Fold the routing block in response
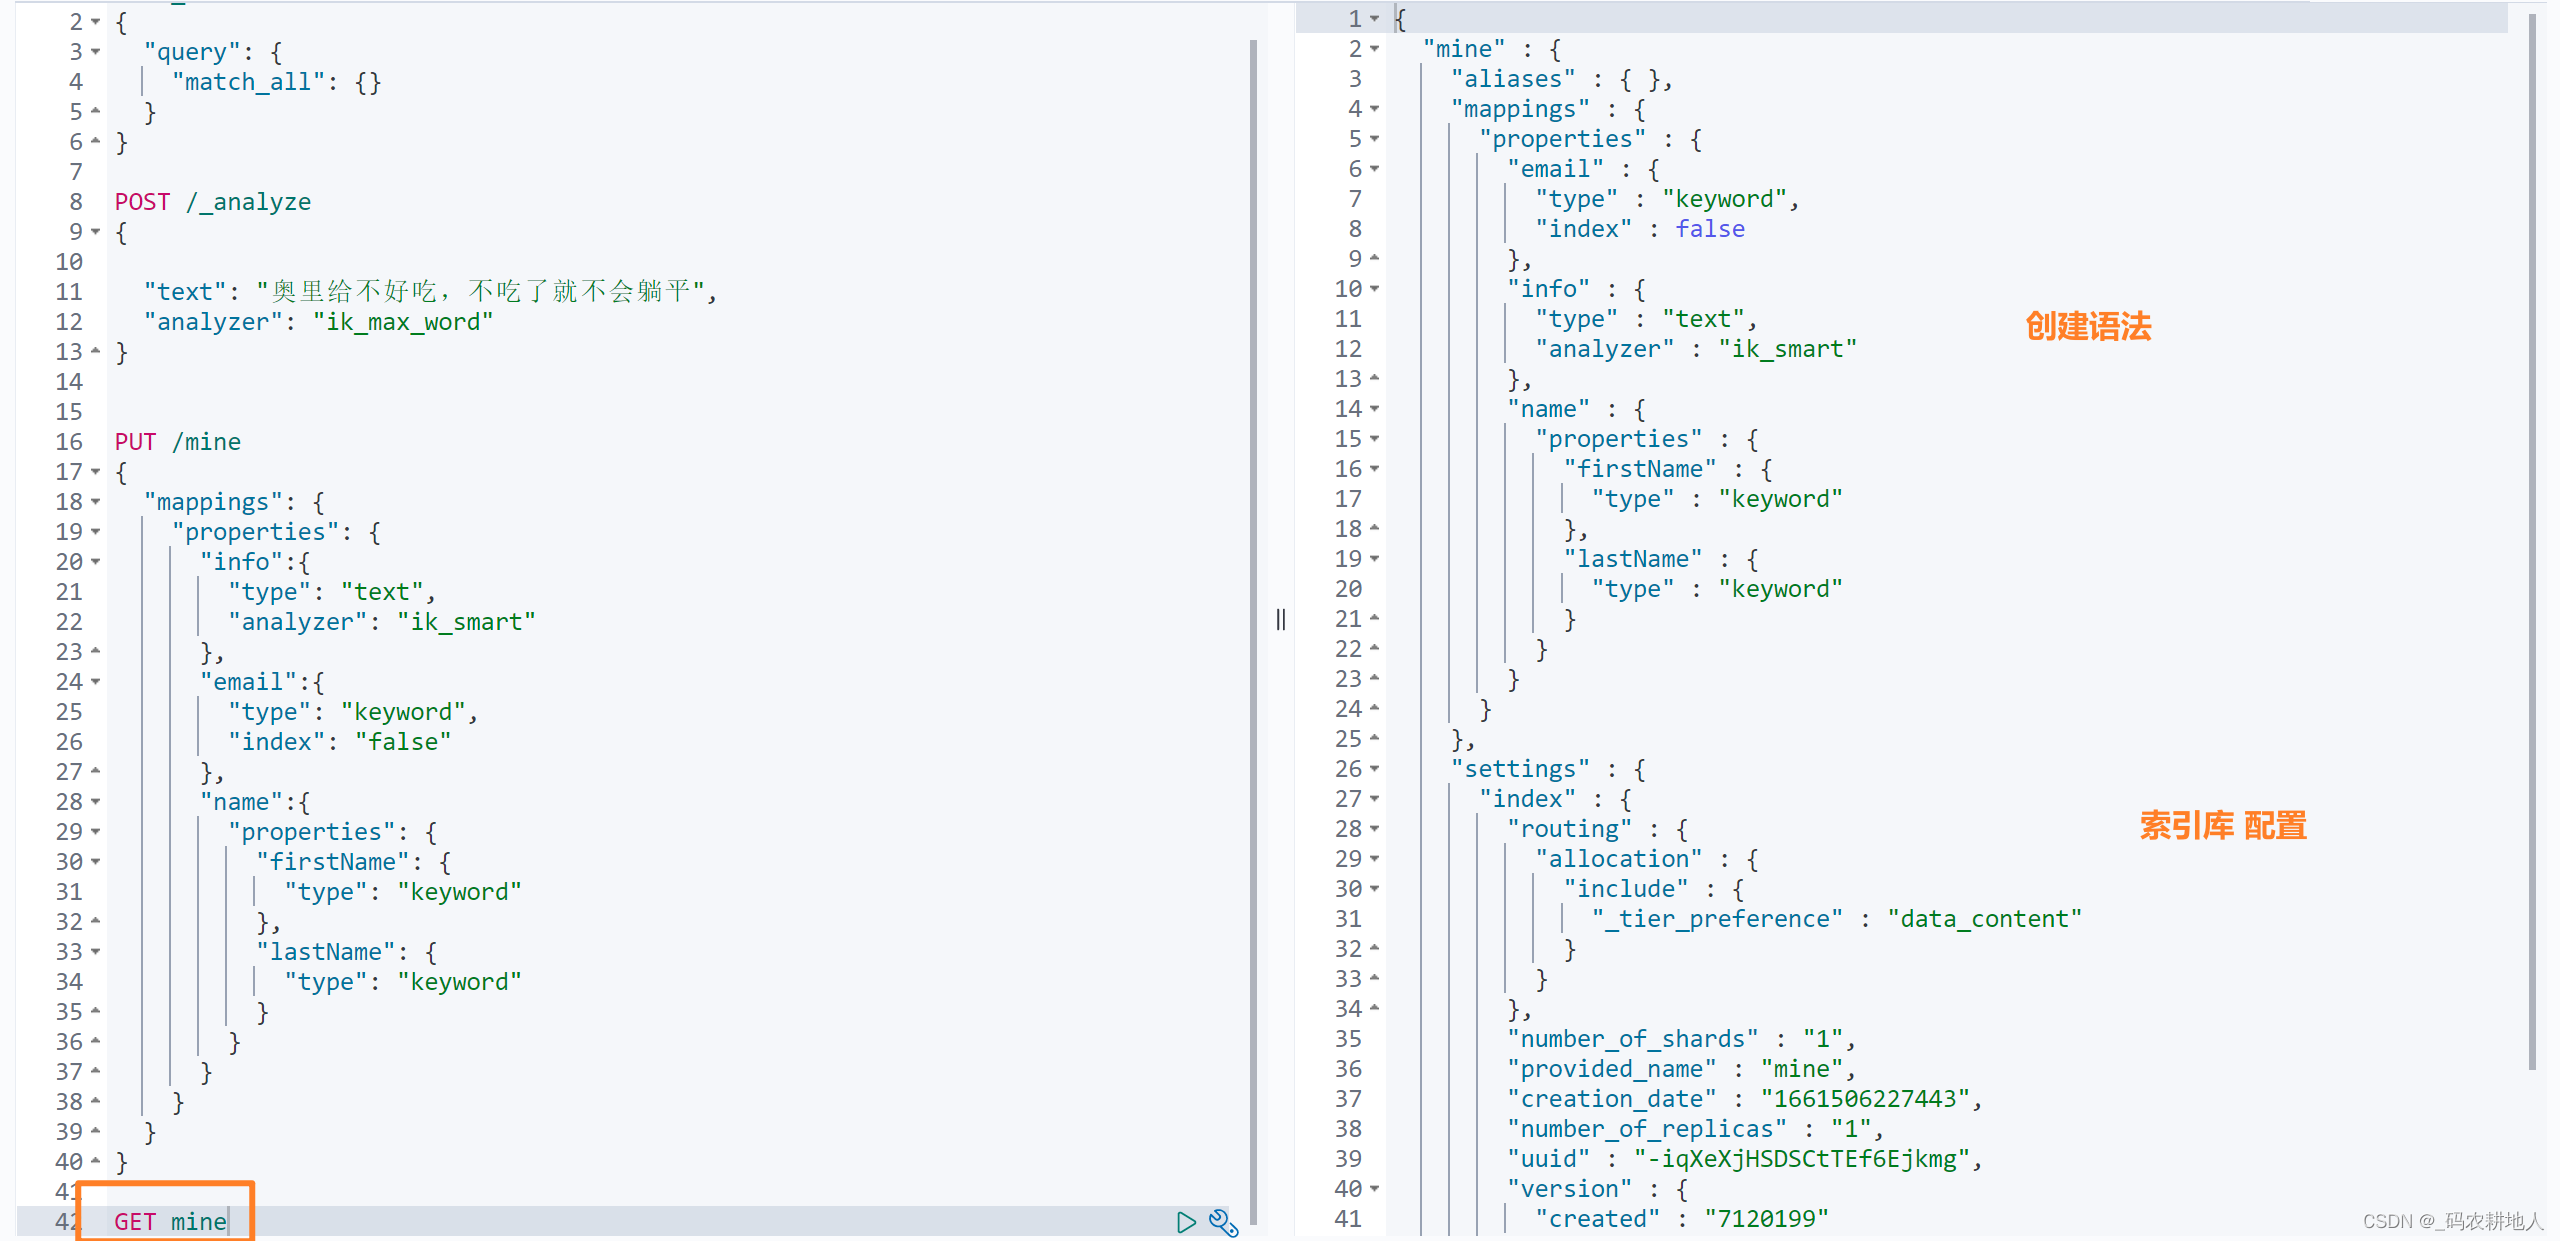 [1375, 829]
